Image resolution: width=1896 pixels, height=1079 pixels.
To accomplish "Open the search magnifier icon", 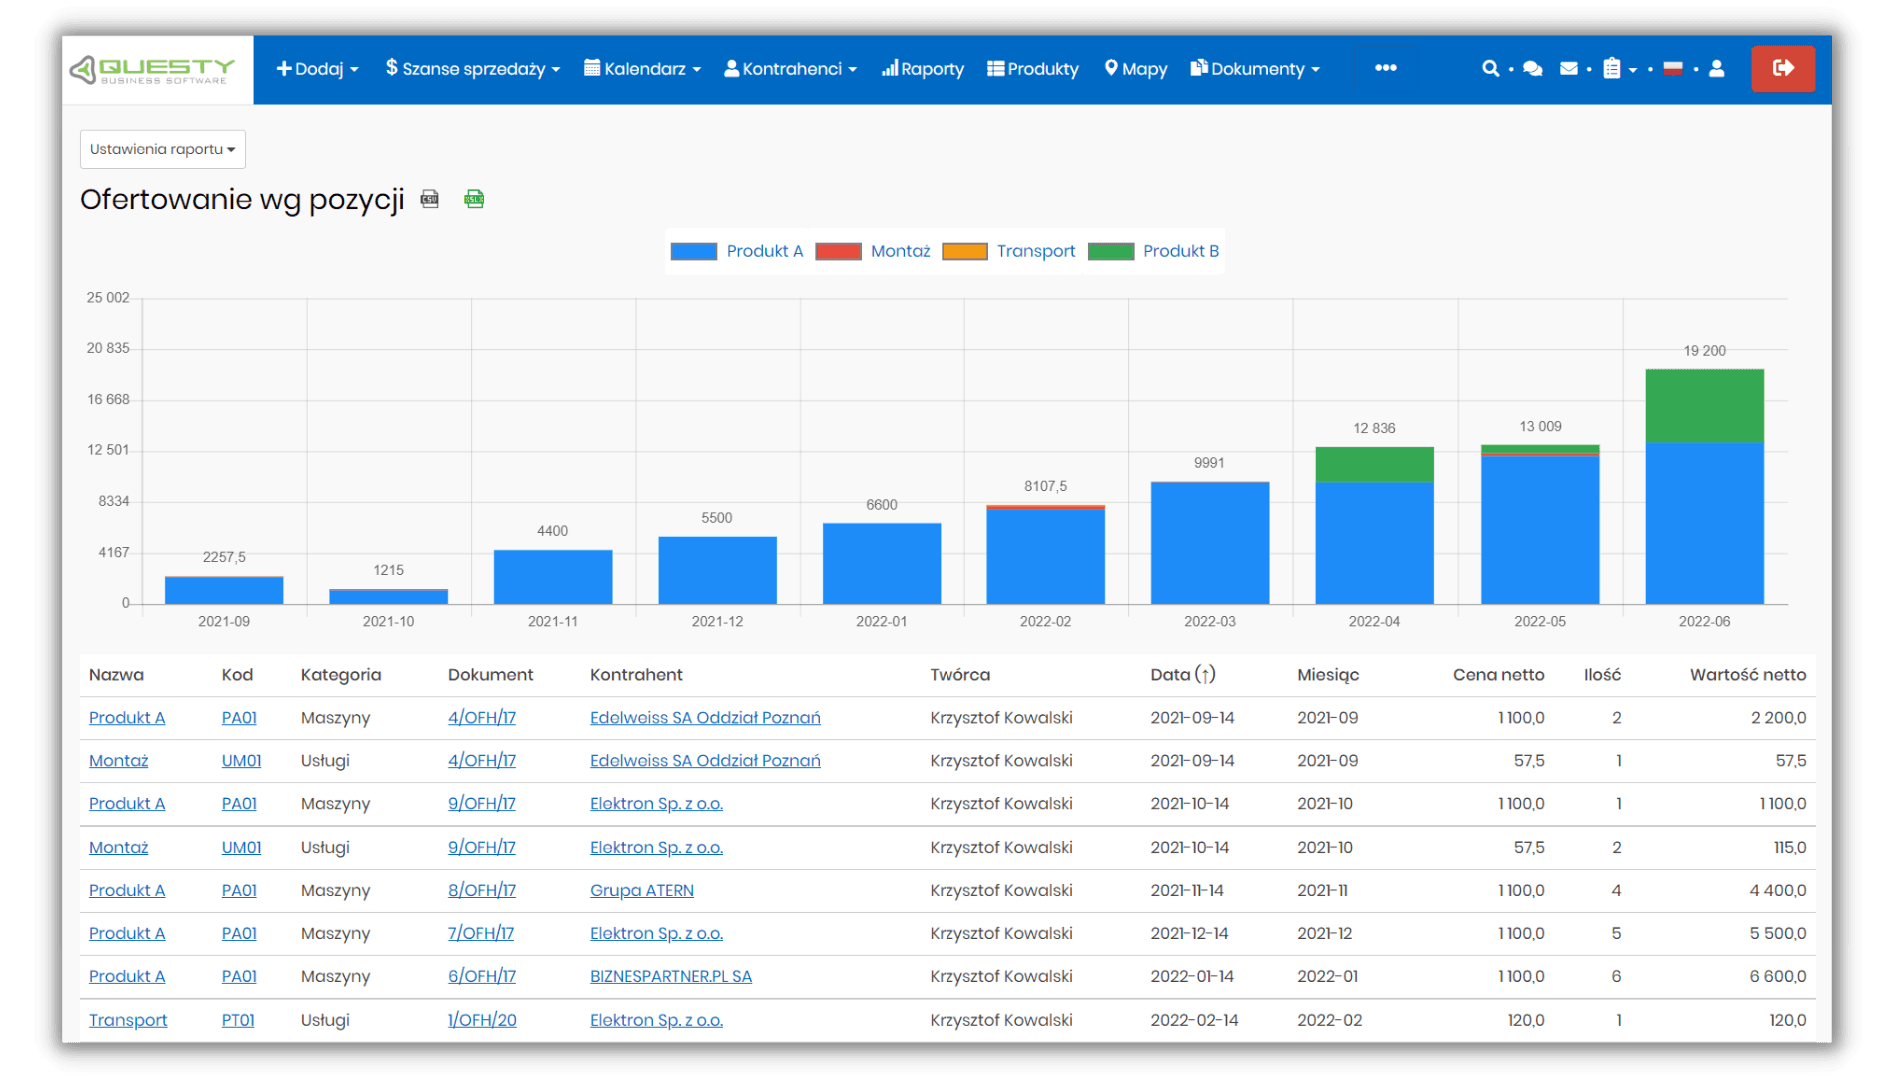I will tap(1490, 69).
